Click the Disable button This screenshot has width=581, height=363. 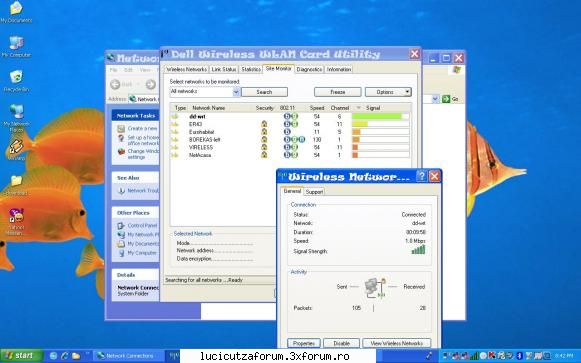341,343
